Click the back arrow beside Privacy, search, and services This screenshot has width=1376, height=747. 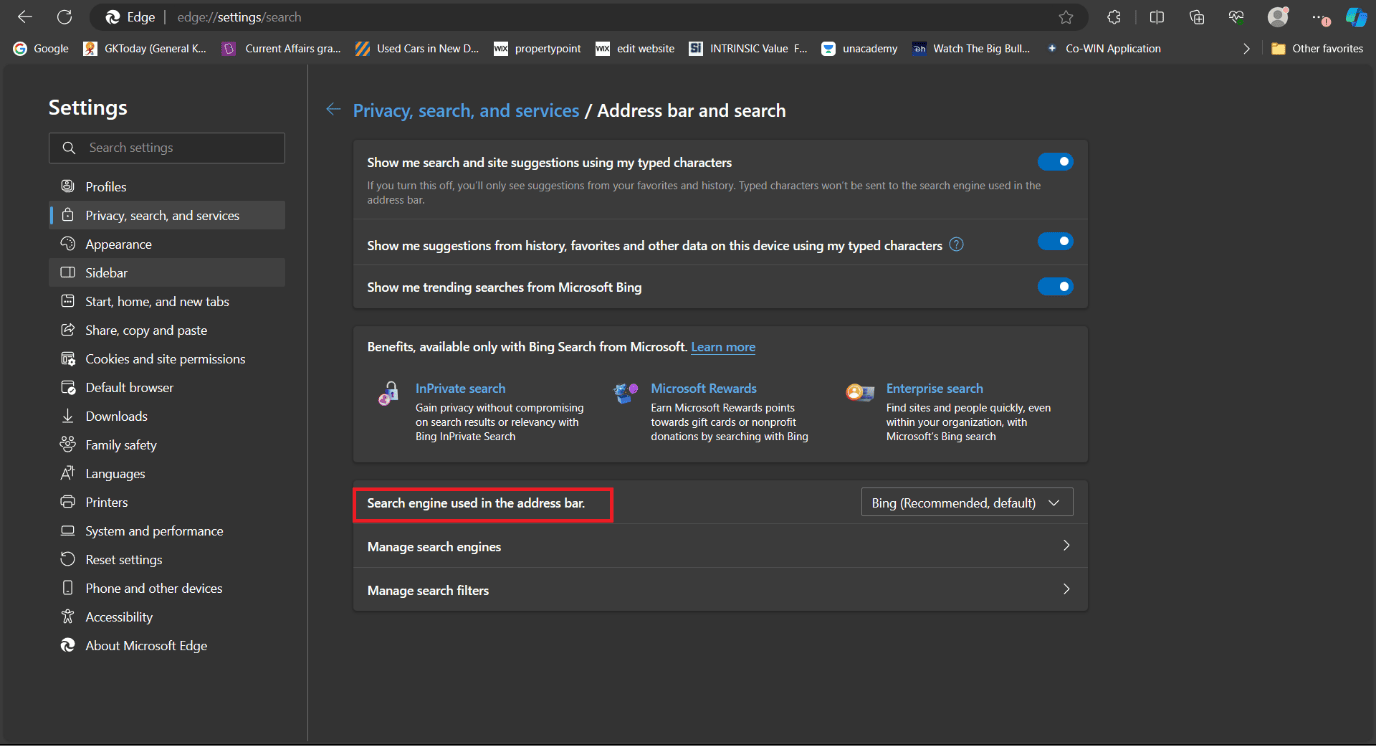pyautogui.click(x=334, y=110)
